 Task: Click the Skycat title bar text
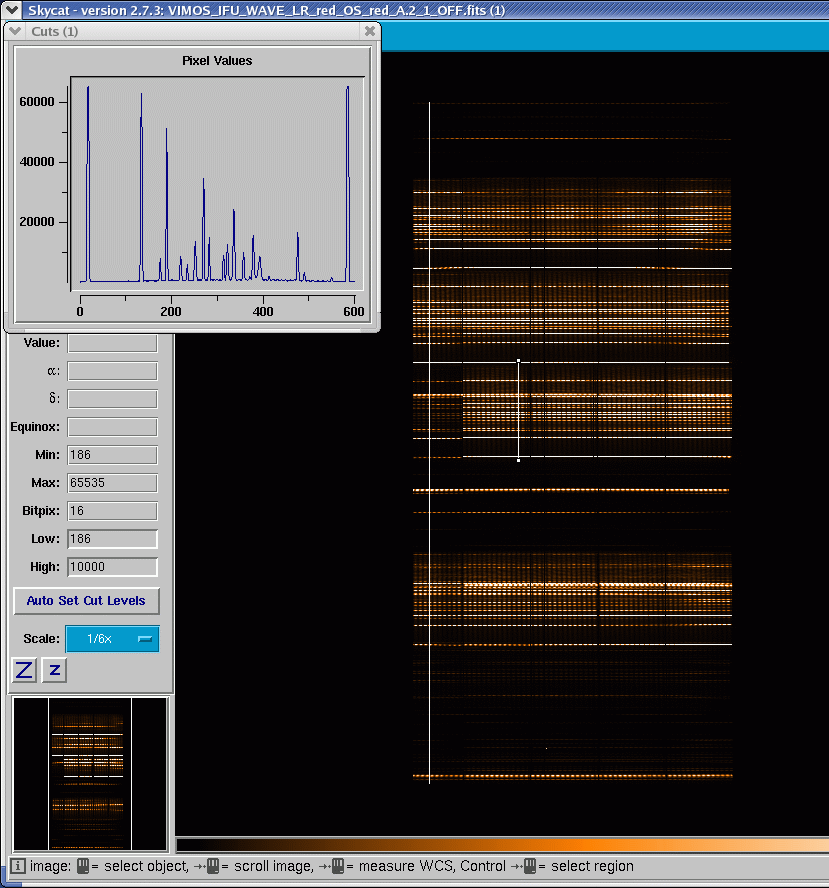tap(267, 10)
